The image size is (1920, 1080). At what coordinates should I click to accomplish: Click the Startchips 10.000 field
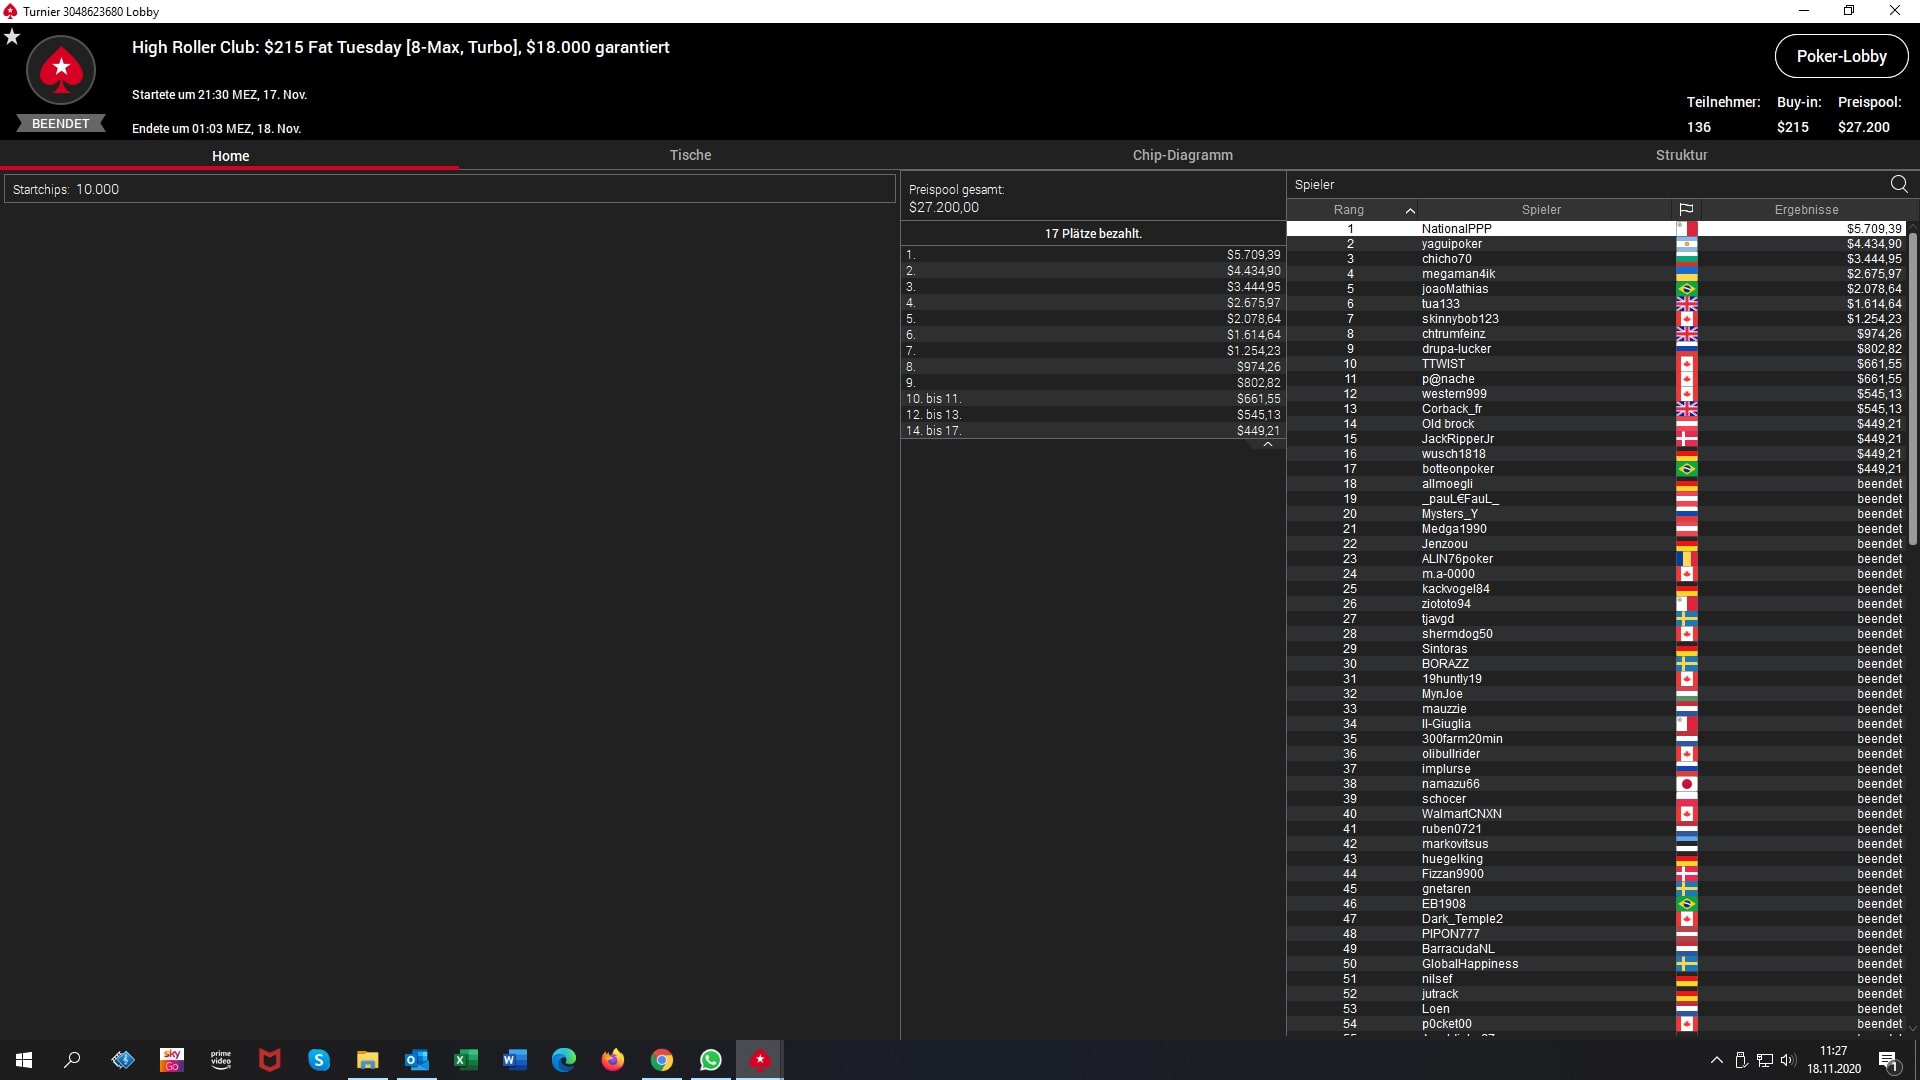(450, 189)
